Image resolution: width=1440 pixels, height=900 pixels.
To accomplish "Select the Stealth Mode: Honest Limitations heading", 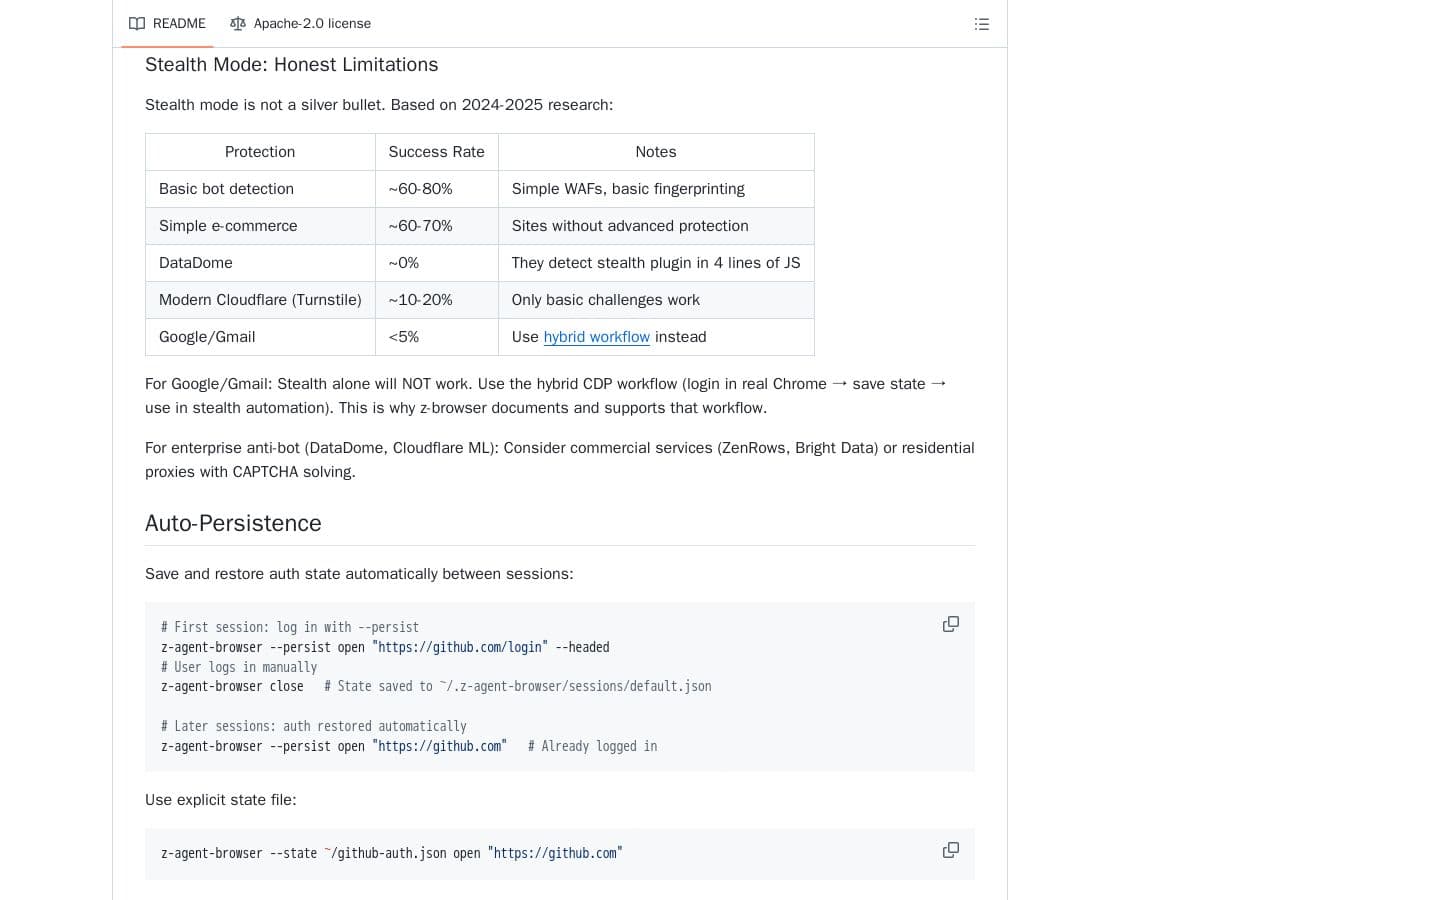I will (x=291, y=64).
